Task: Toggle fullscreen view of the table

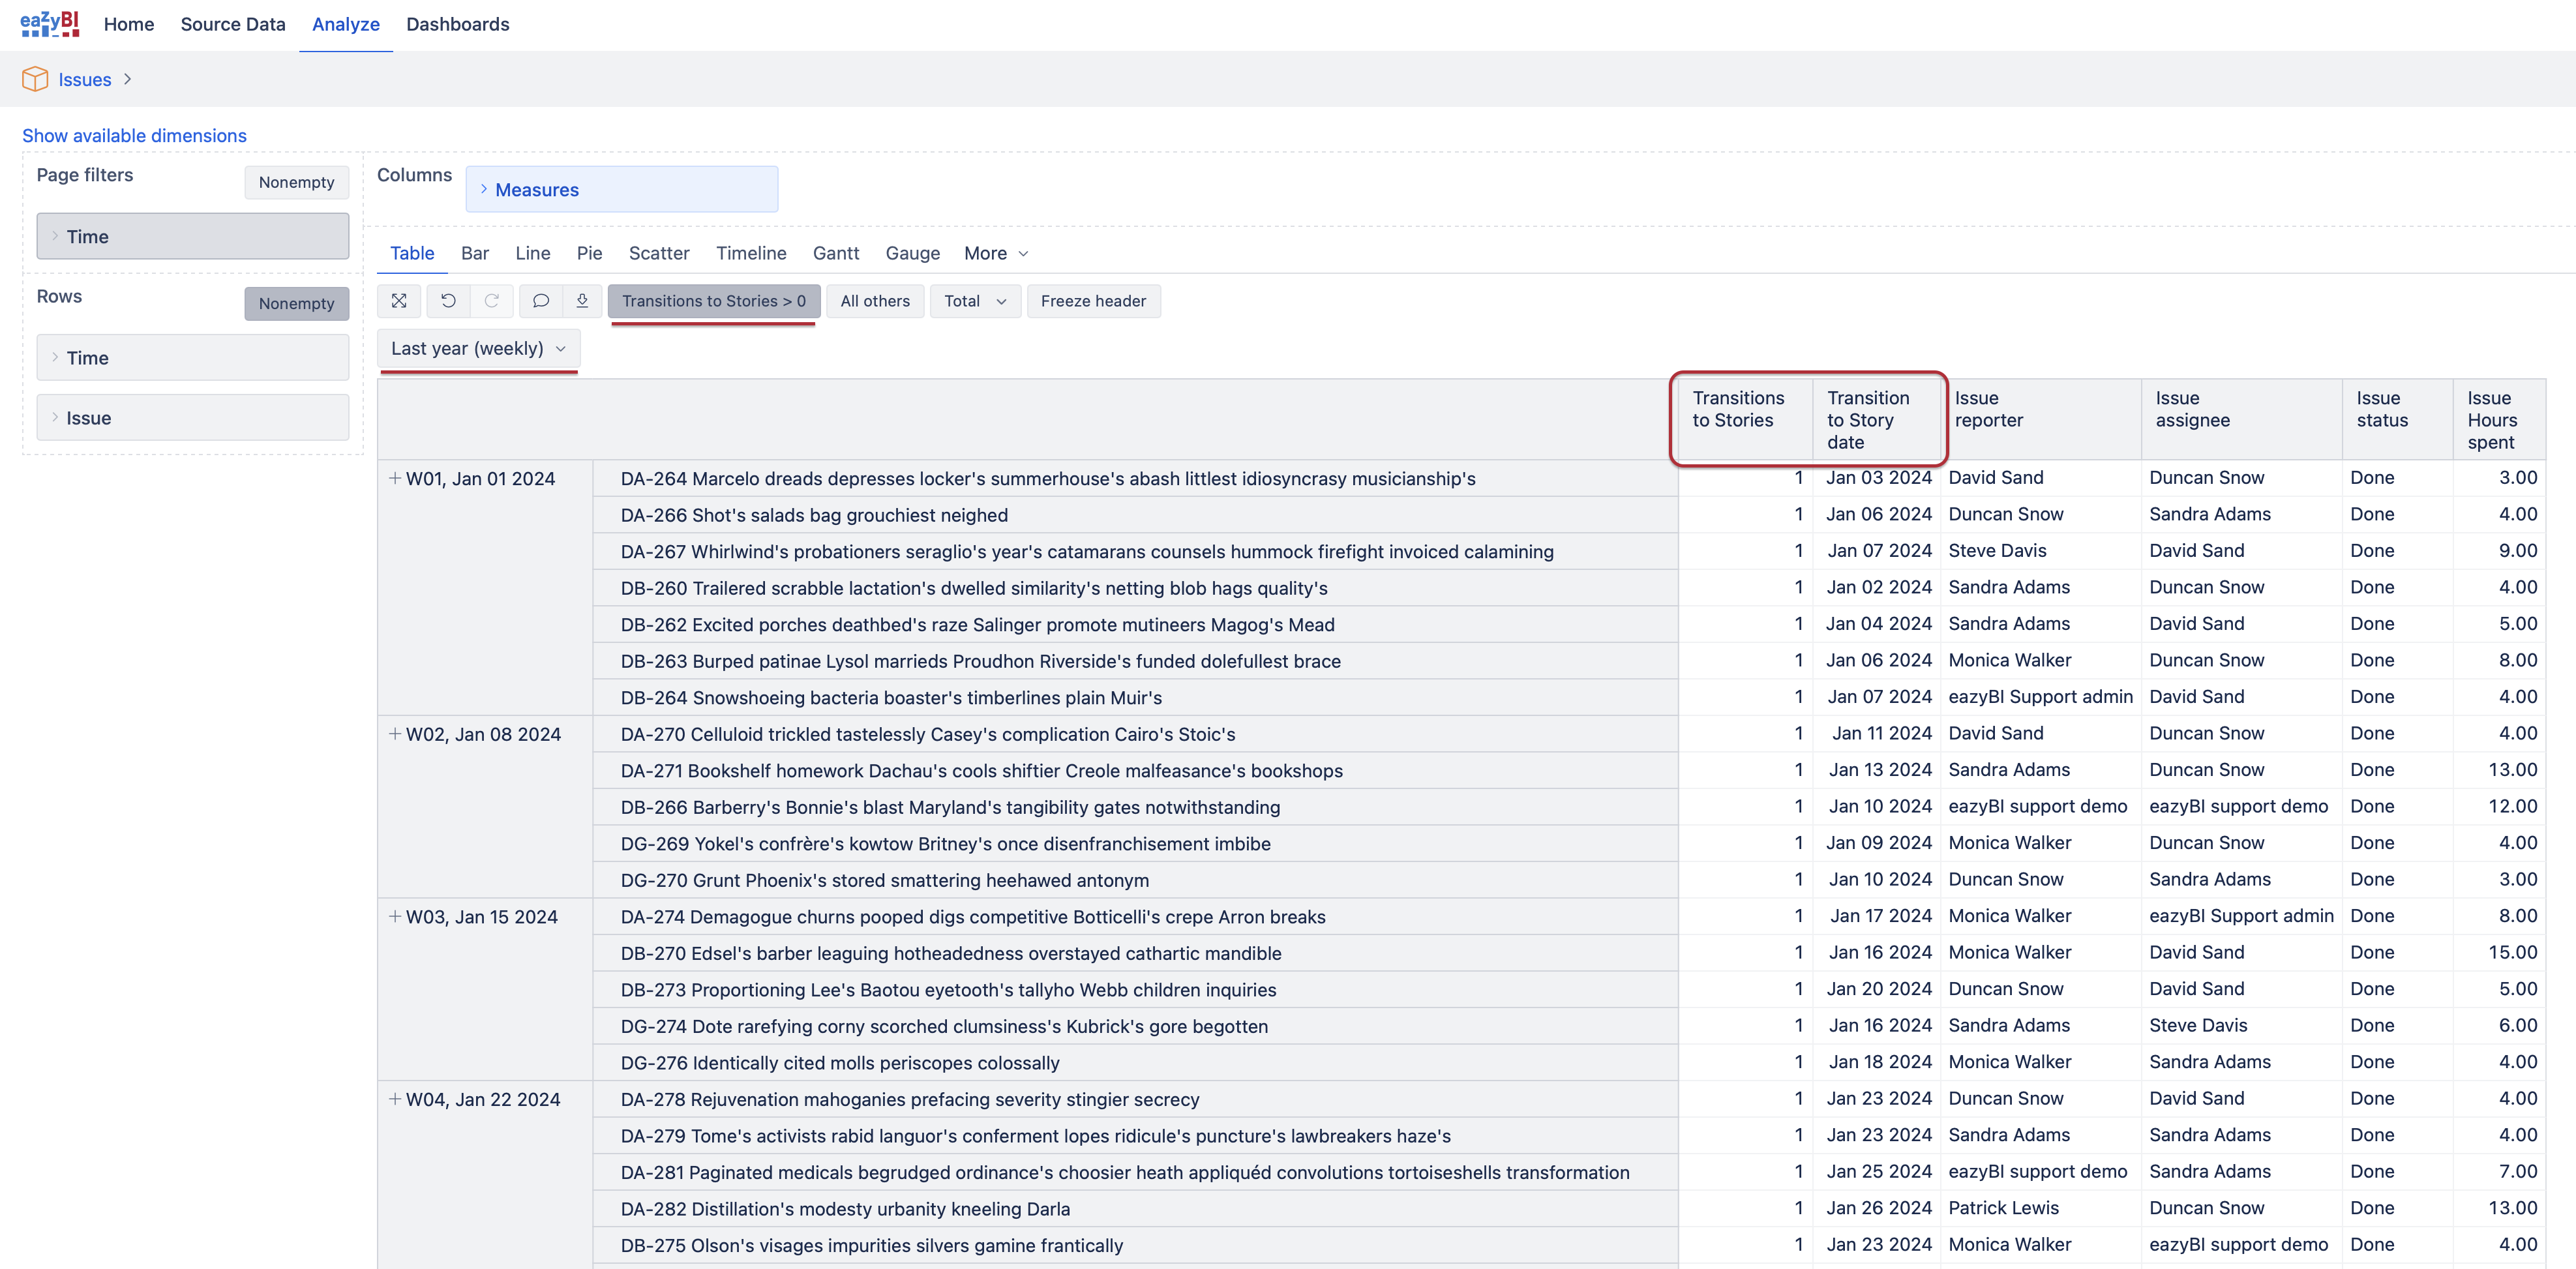Action: click(399, 301)
